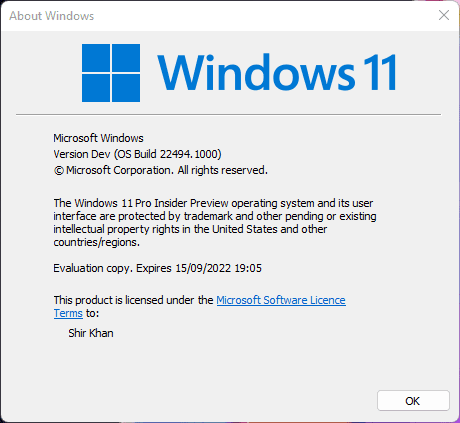This screenshot has width=460, height=423.
Task: Click the 'Evaluation copy. Expires 15/09/2022 19:05' text
Action: click(158, 268)
